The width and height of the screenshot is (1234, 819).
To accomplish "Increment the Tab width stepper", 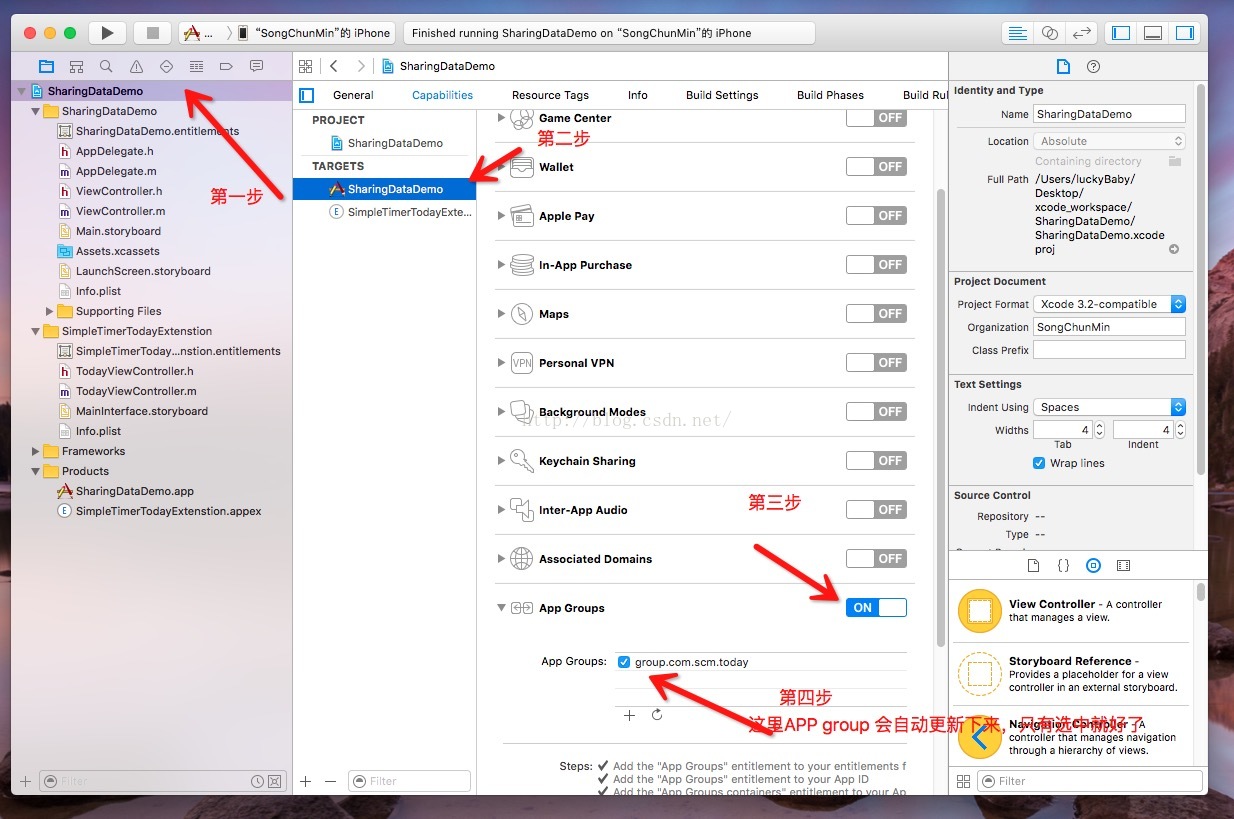I will (1099, 425).
